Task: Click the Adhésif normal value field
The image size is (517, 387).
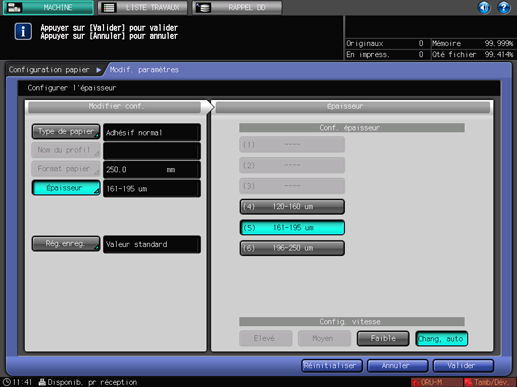Action: (152, 132)
